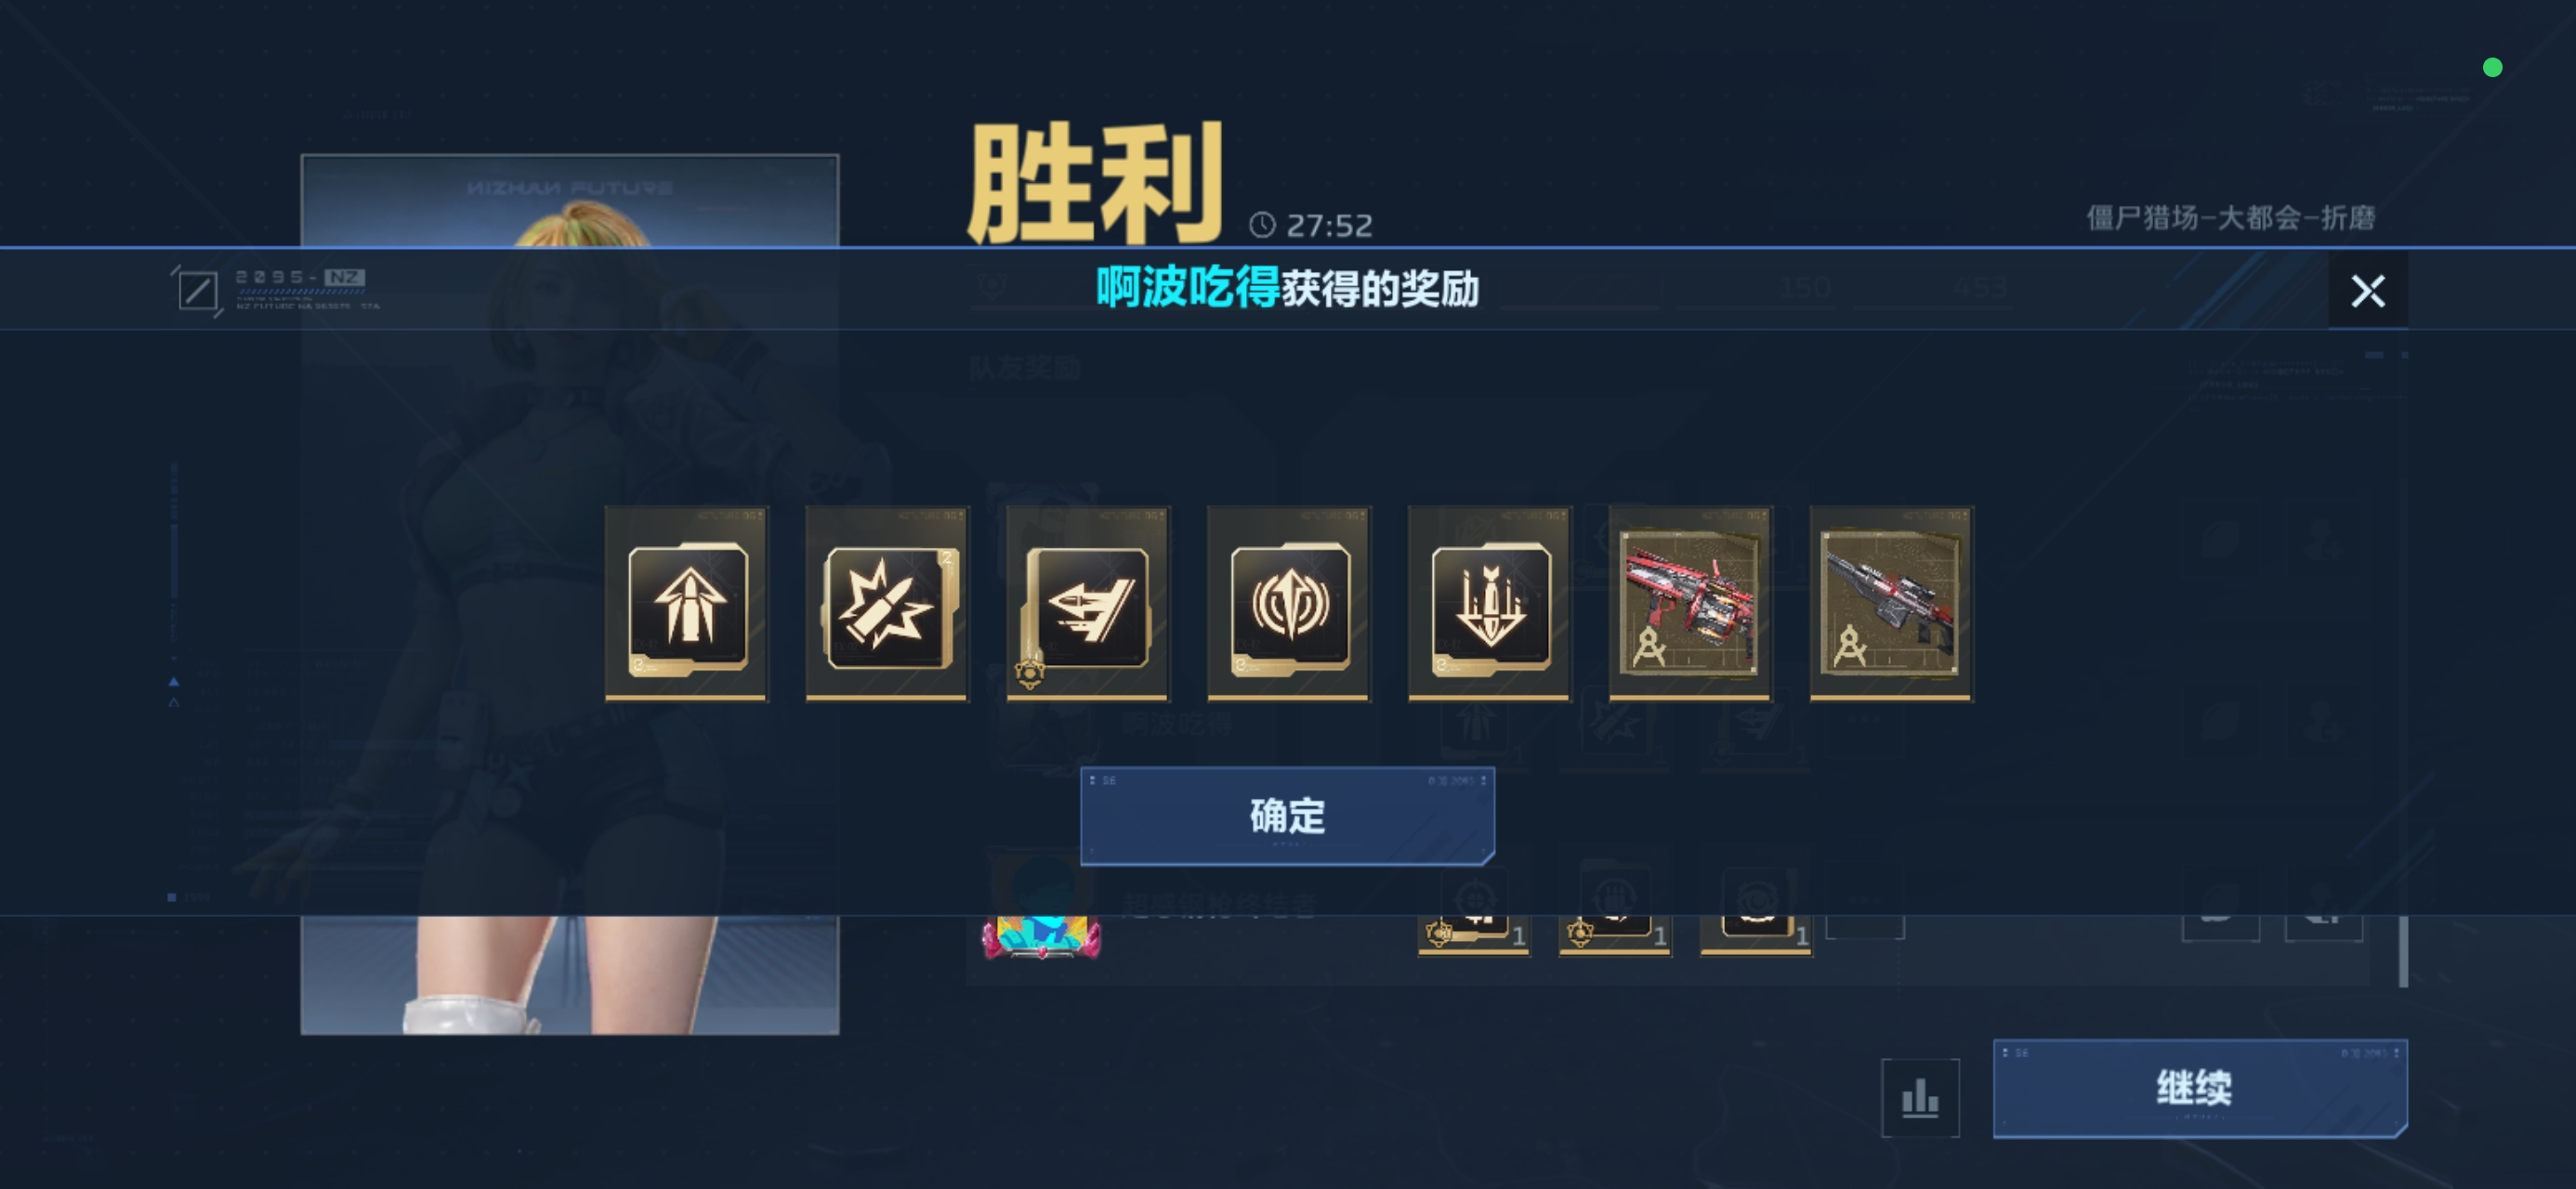The width and height of the screenshot is (2576, 1189).
Task: Close the rewards popup with X
Action: tap(2368, 291)
